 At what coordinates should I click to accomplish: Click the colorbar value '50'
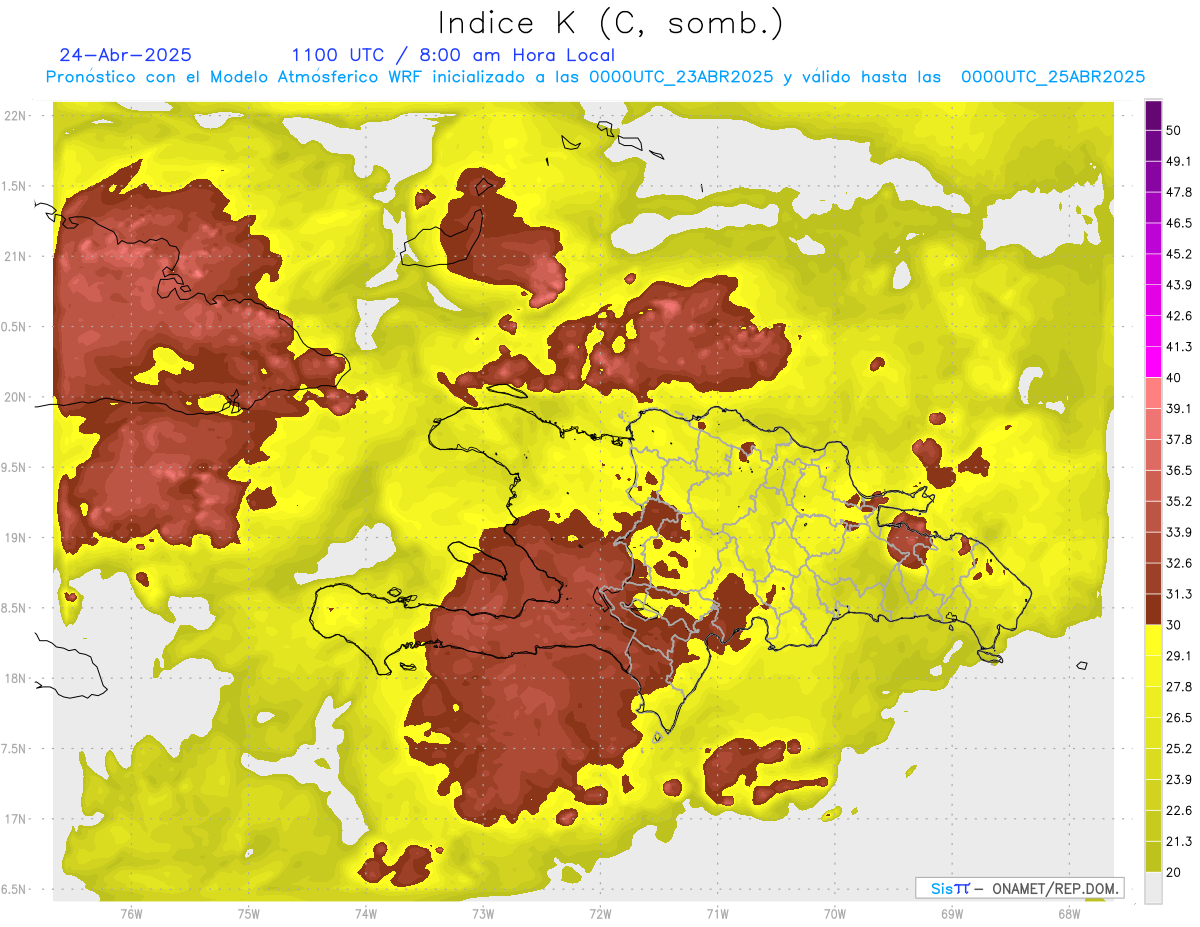(x=1174, y=130)
